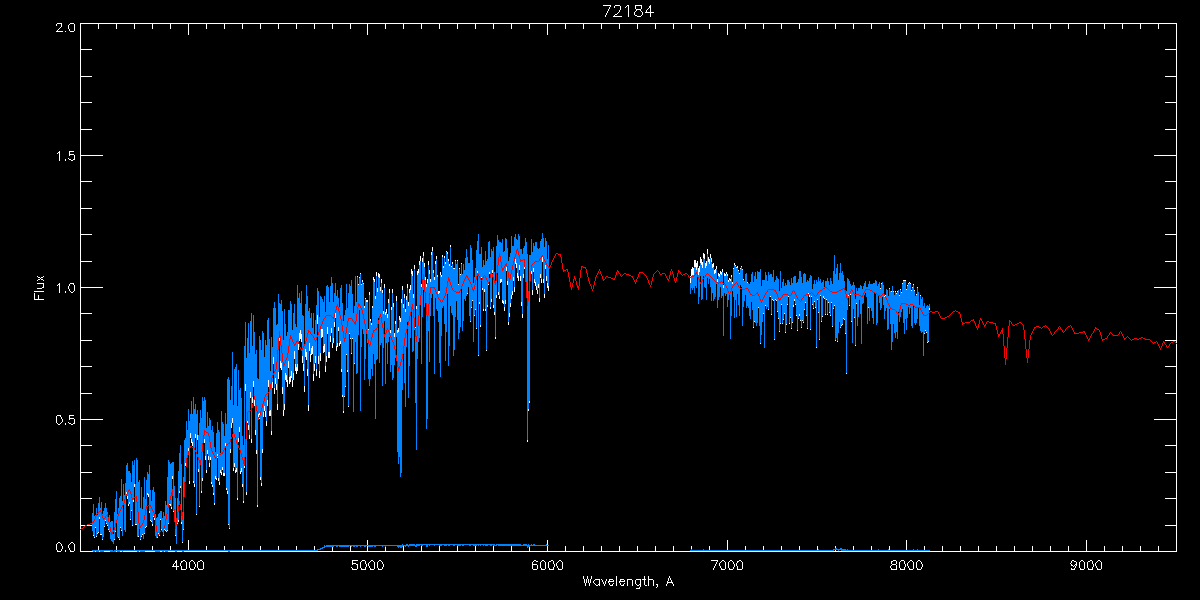Click the 0.0 y-axis tick label
The height and width of the screenshot is (600, 1200).
tap(66, 548)
